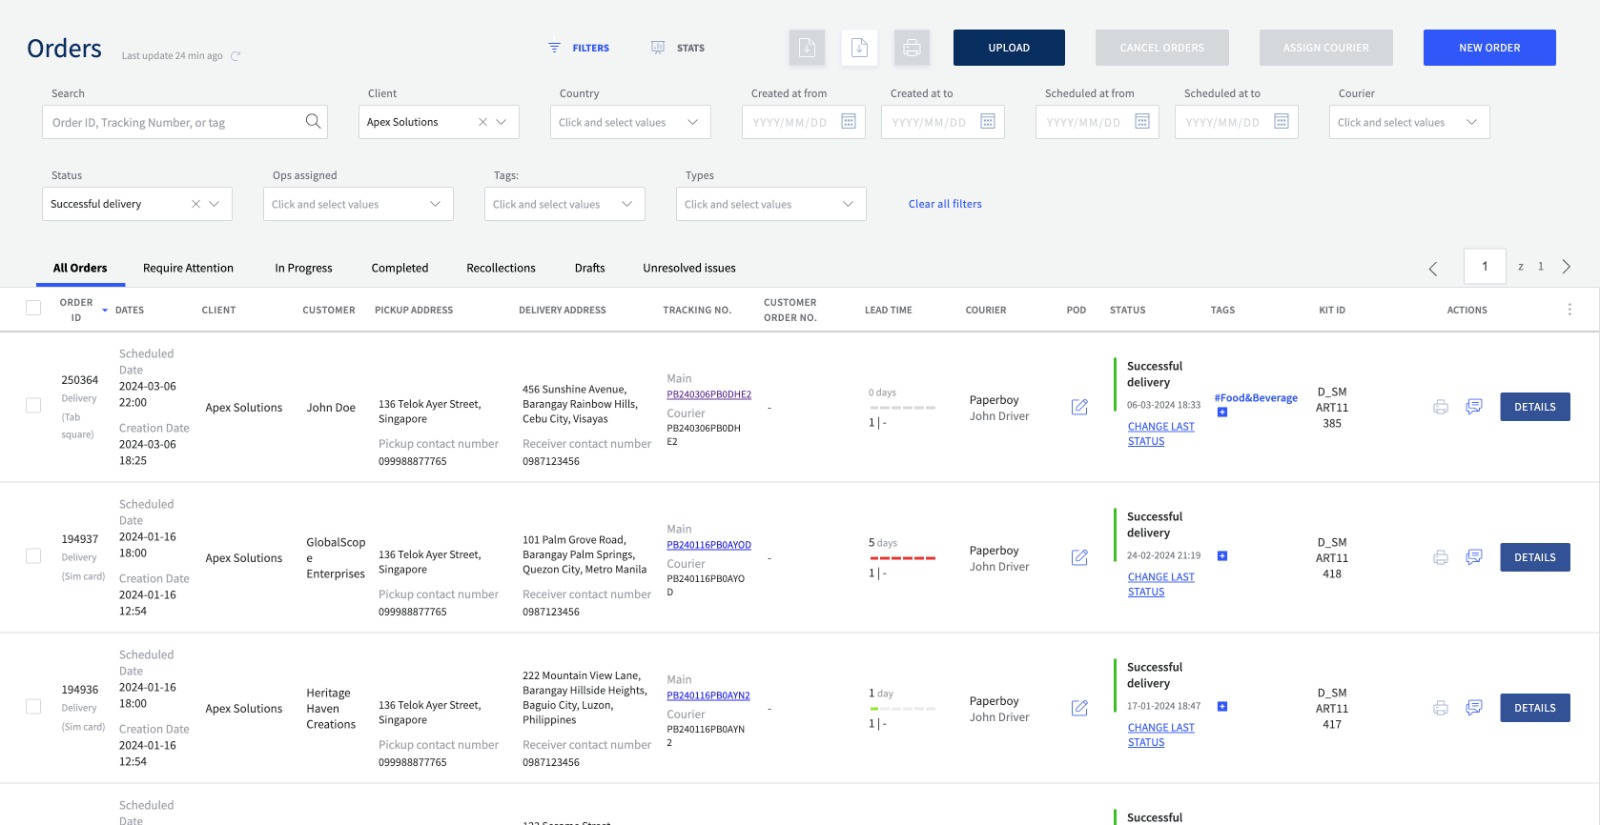Click the POD edit icon for order 250364

[1079, 407]
